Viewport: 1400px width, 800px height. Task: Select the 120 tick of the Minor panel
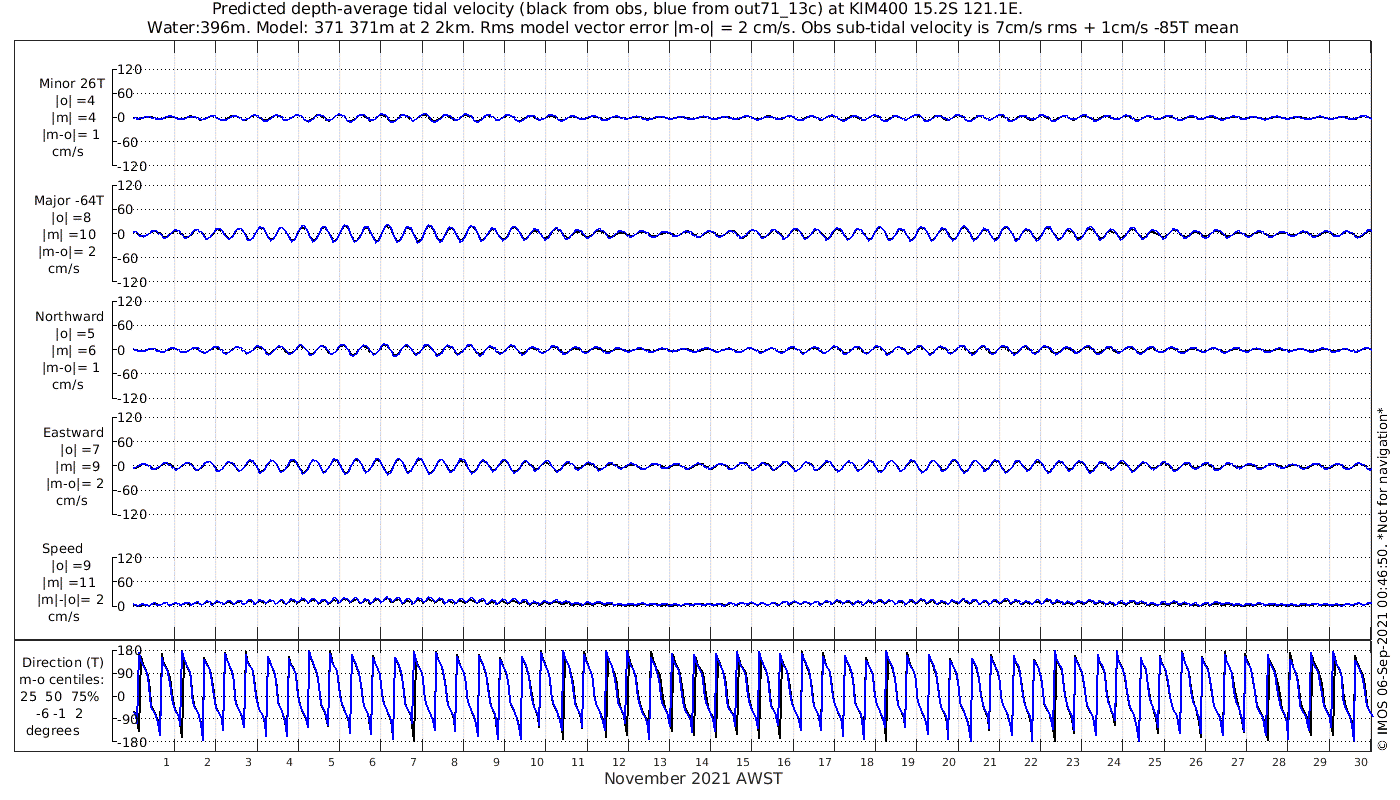pos(128,69)
